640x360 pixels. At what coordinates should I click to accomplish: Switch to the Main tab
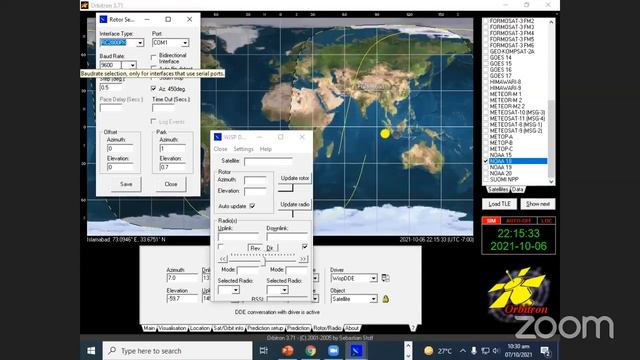tap(149, 328)
